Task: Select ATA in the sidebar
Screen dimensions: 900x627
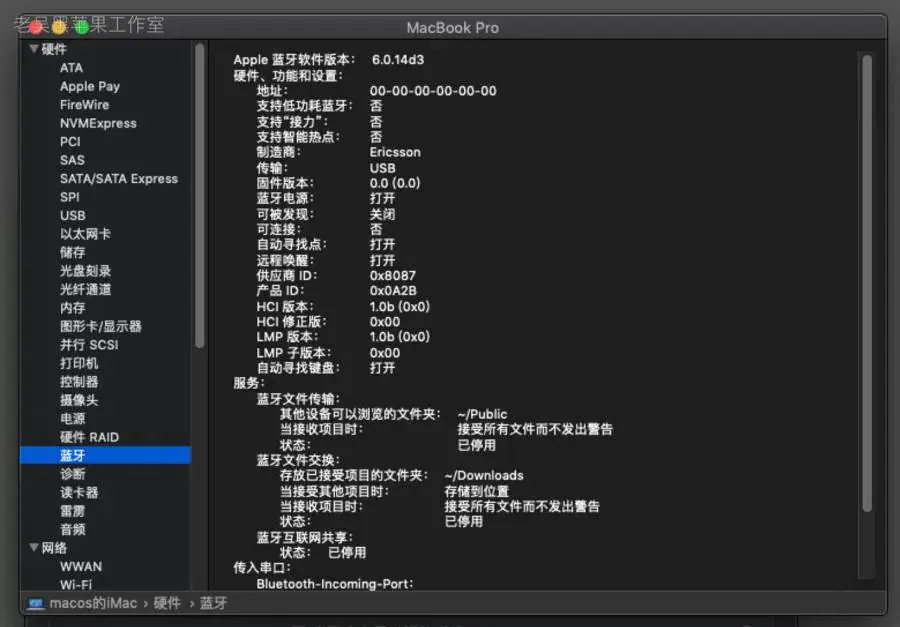Action: point(71,68)
